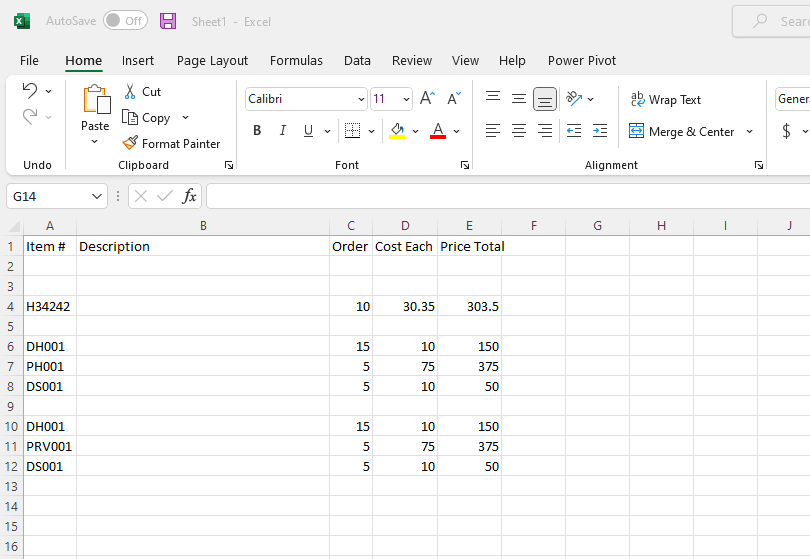Open the Underline style dropdown arrow
Image resolution: width=810 pixels, height=559 pixels.
[x=328, y=131]
